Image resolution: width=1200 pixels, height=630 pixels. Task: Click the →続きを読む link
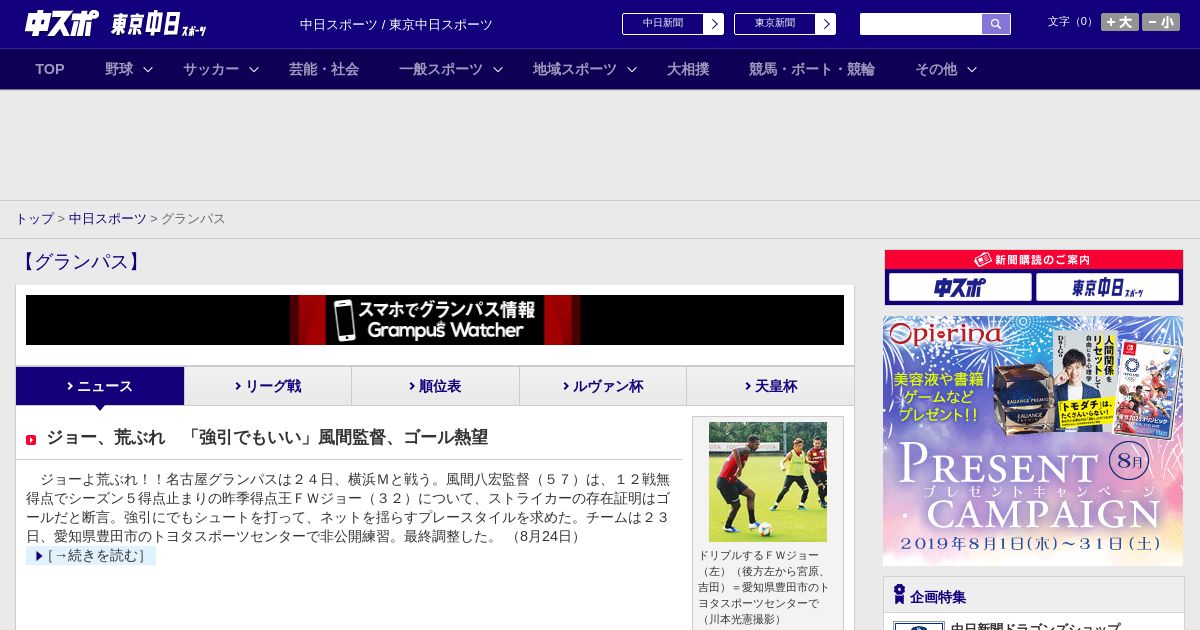pyautogui.click(x=91, y=556)
